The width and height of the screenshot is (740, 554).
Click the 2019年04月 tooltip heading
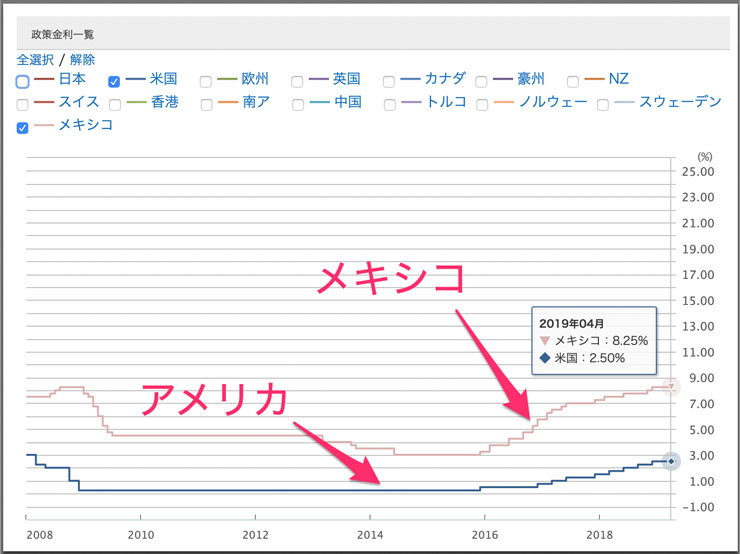tap(572, 324)
